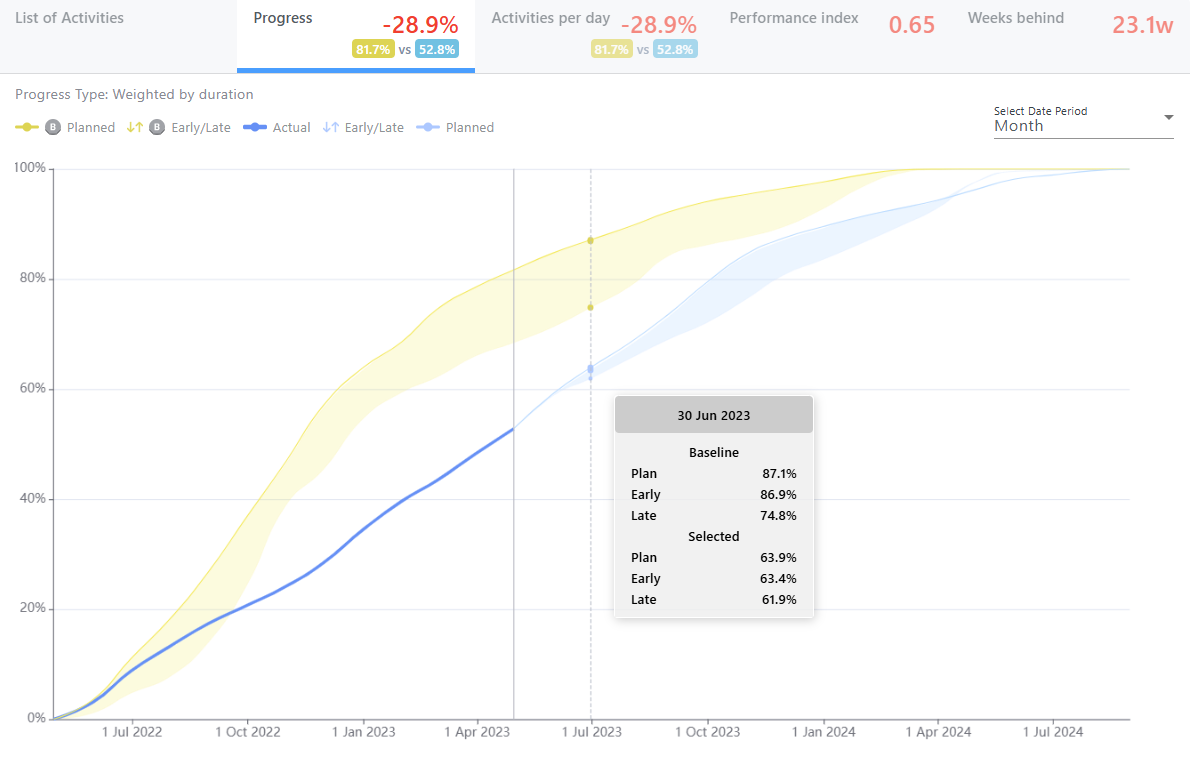Viewport: 1190px width, 782px height.
Task: Toggle the light blue Early/Late arrows icon
Action: 331,127
